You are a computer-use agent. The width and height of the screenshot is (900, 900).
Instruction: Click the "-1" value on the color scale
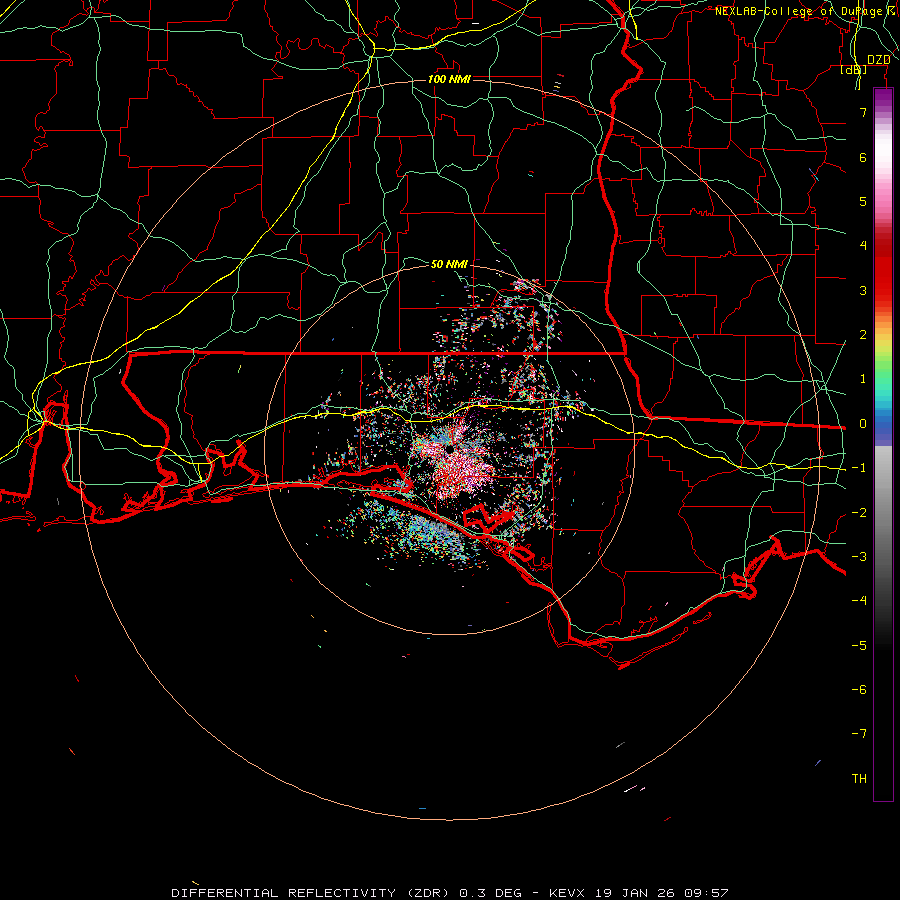tap(859, 468)
